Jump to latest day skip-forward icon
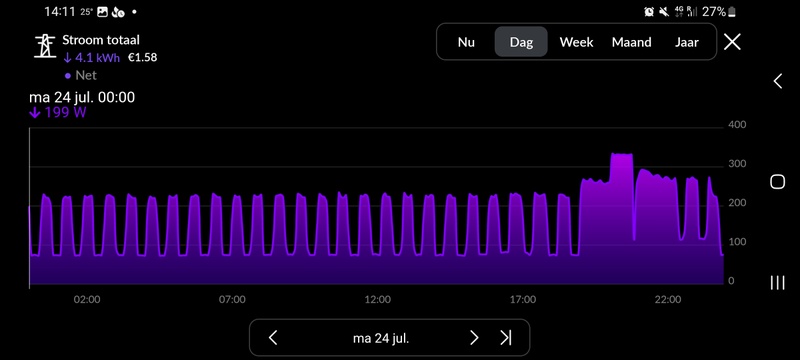800x360 pixels. point(506,338)
